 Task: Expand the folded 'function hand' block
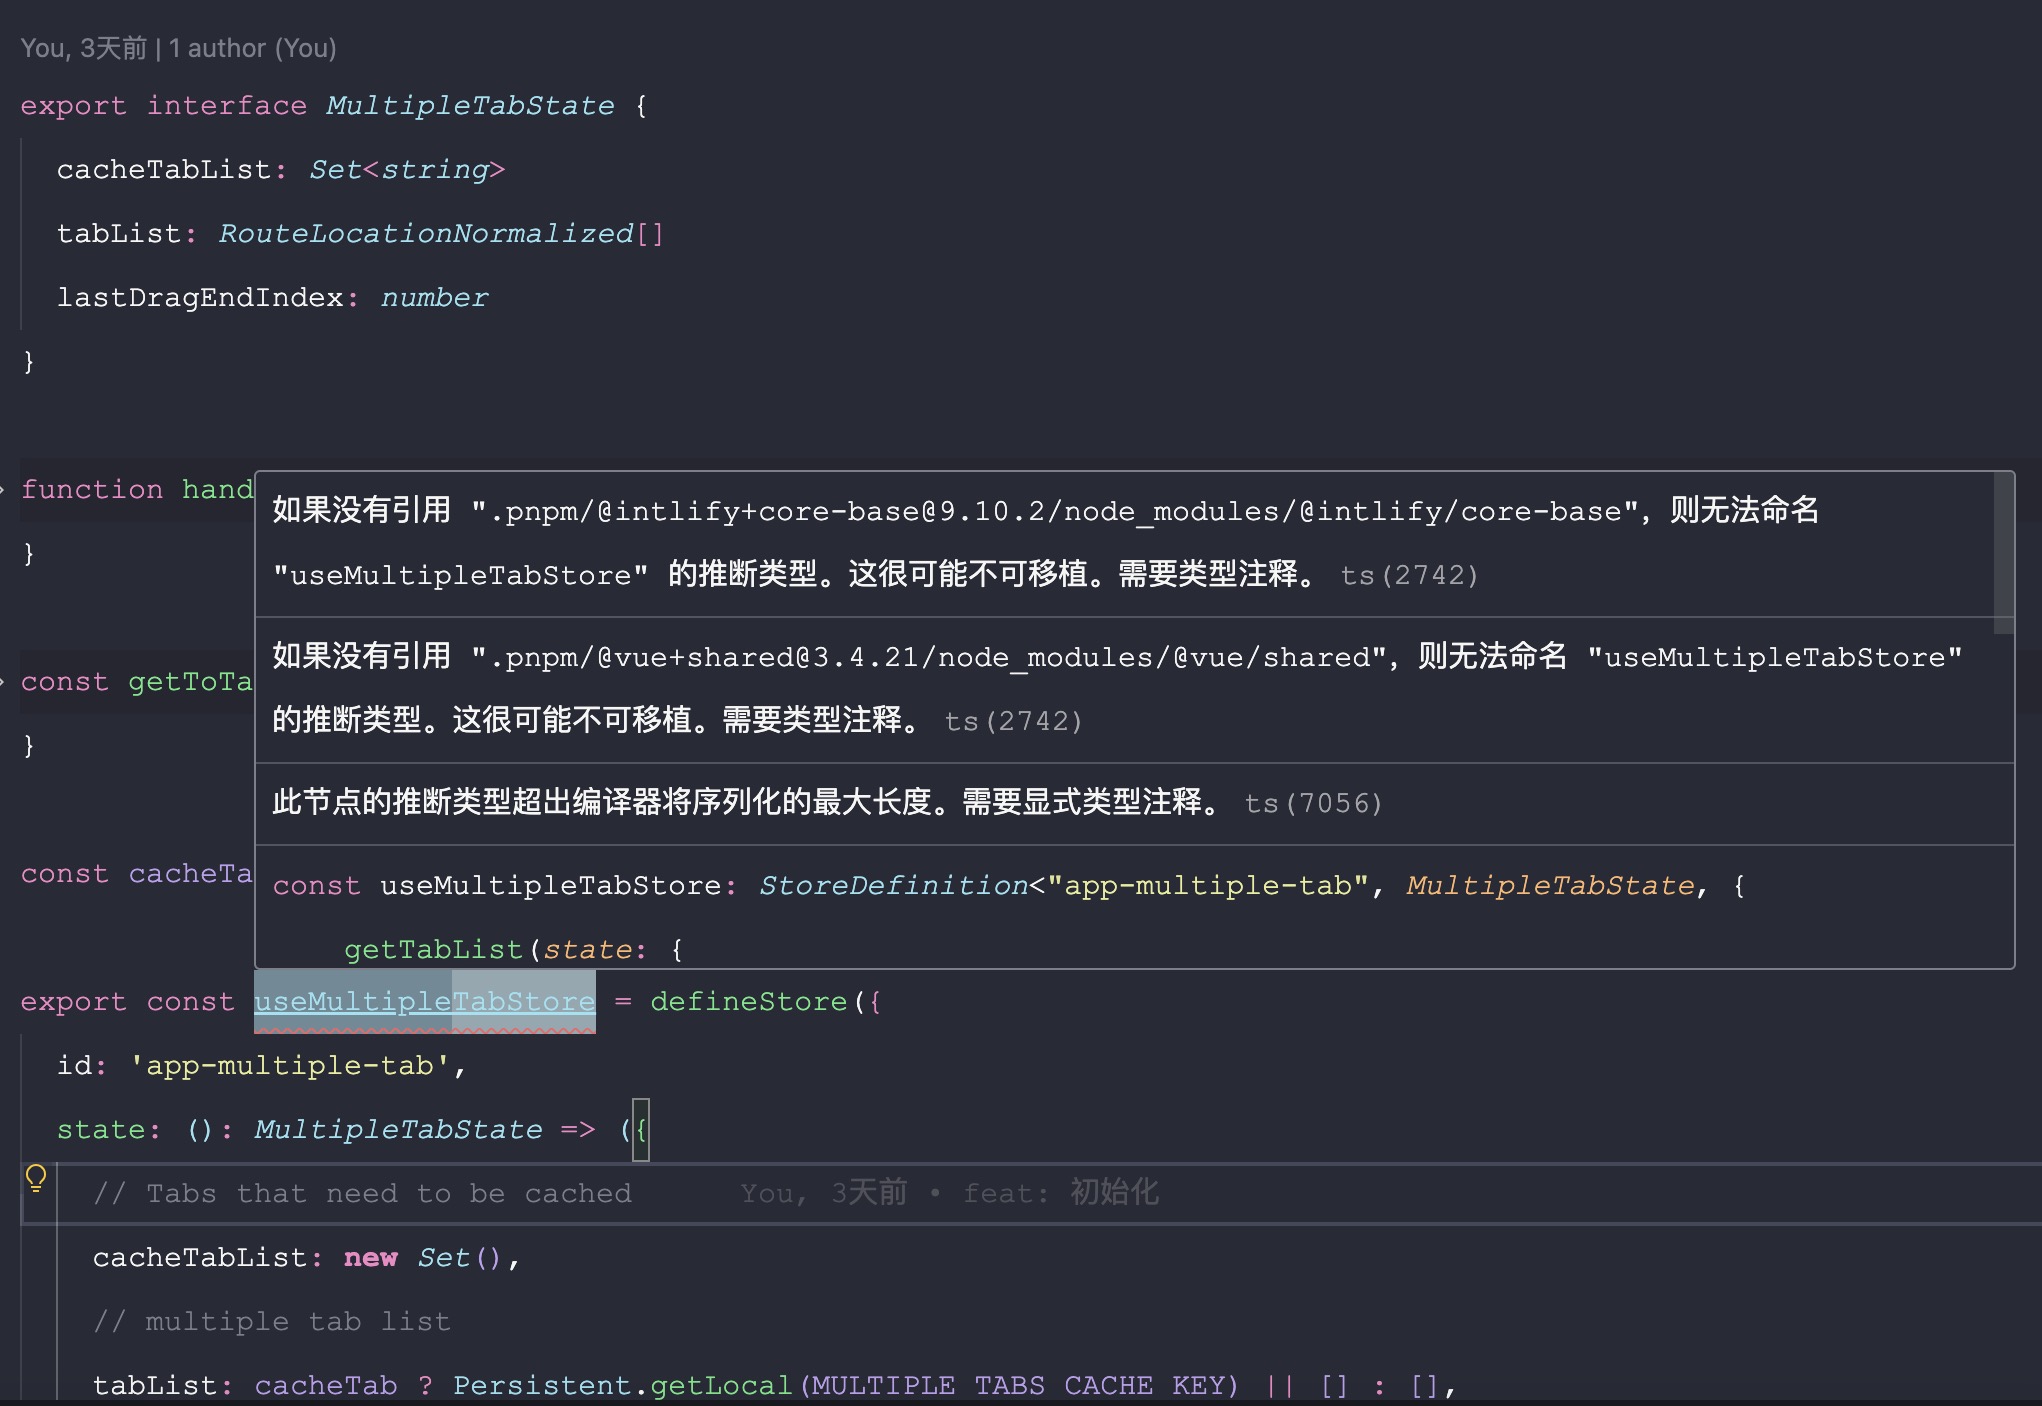3,490
